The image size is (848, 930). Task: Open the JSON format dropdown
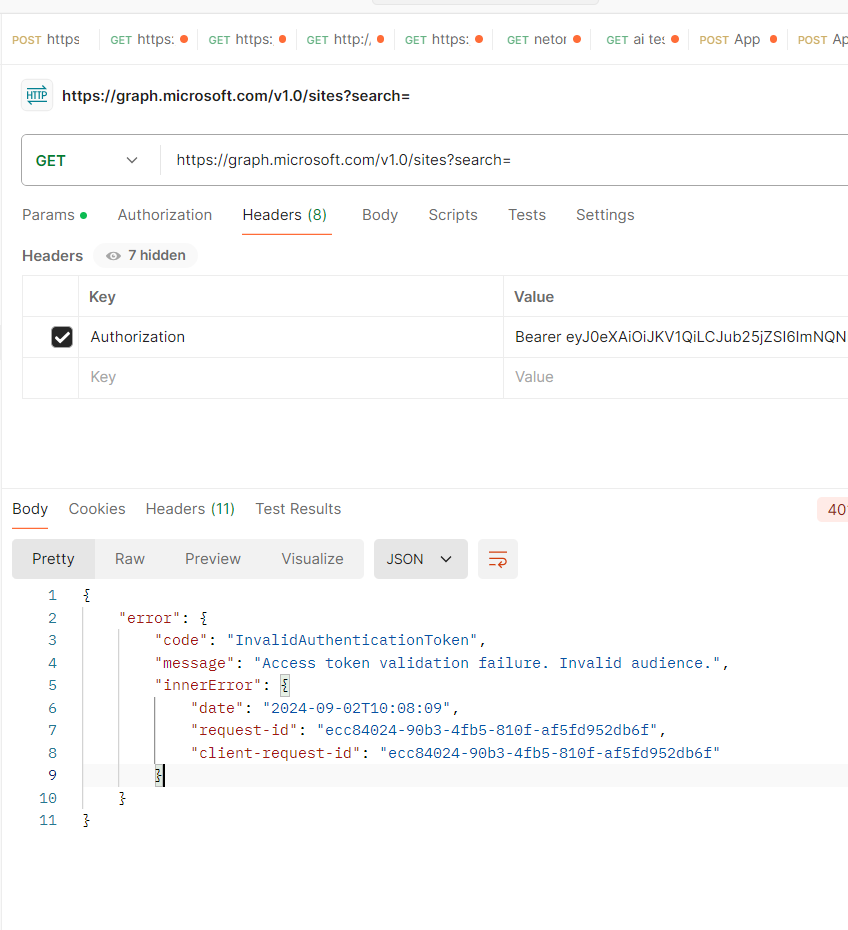pyautogui.click(x=420, y=559)
